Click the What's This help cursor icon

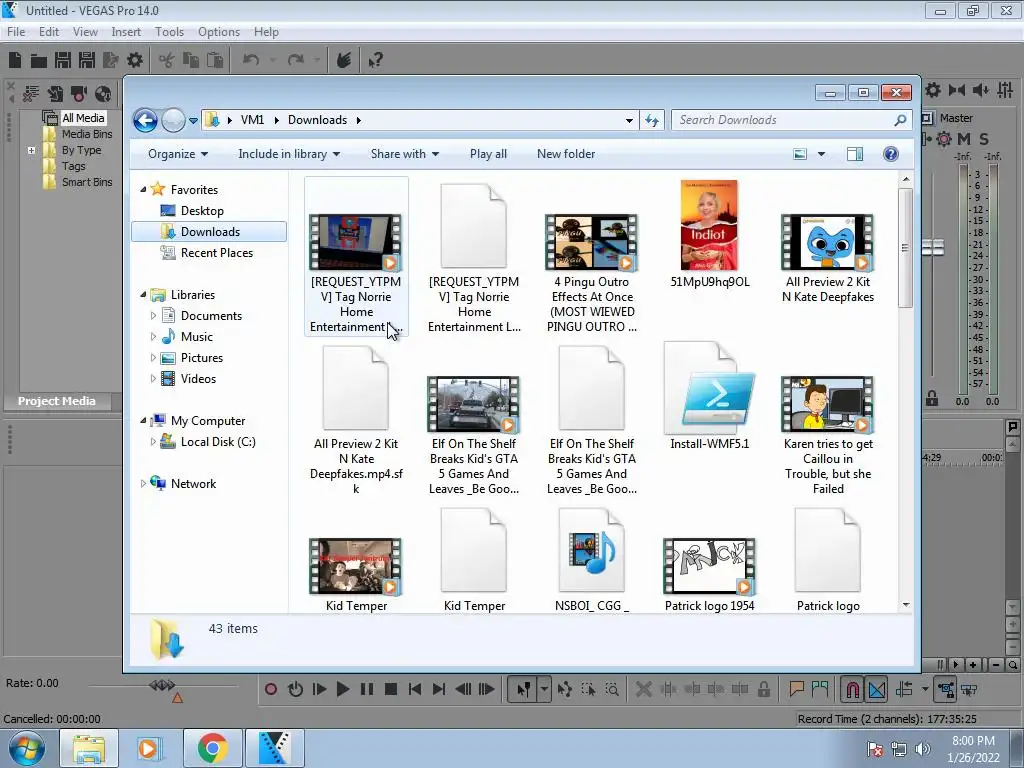375,61
